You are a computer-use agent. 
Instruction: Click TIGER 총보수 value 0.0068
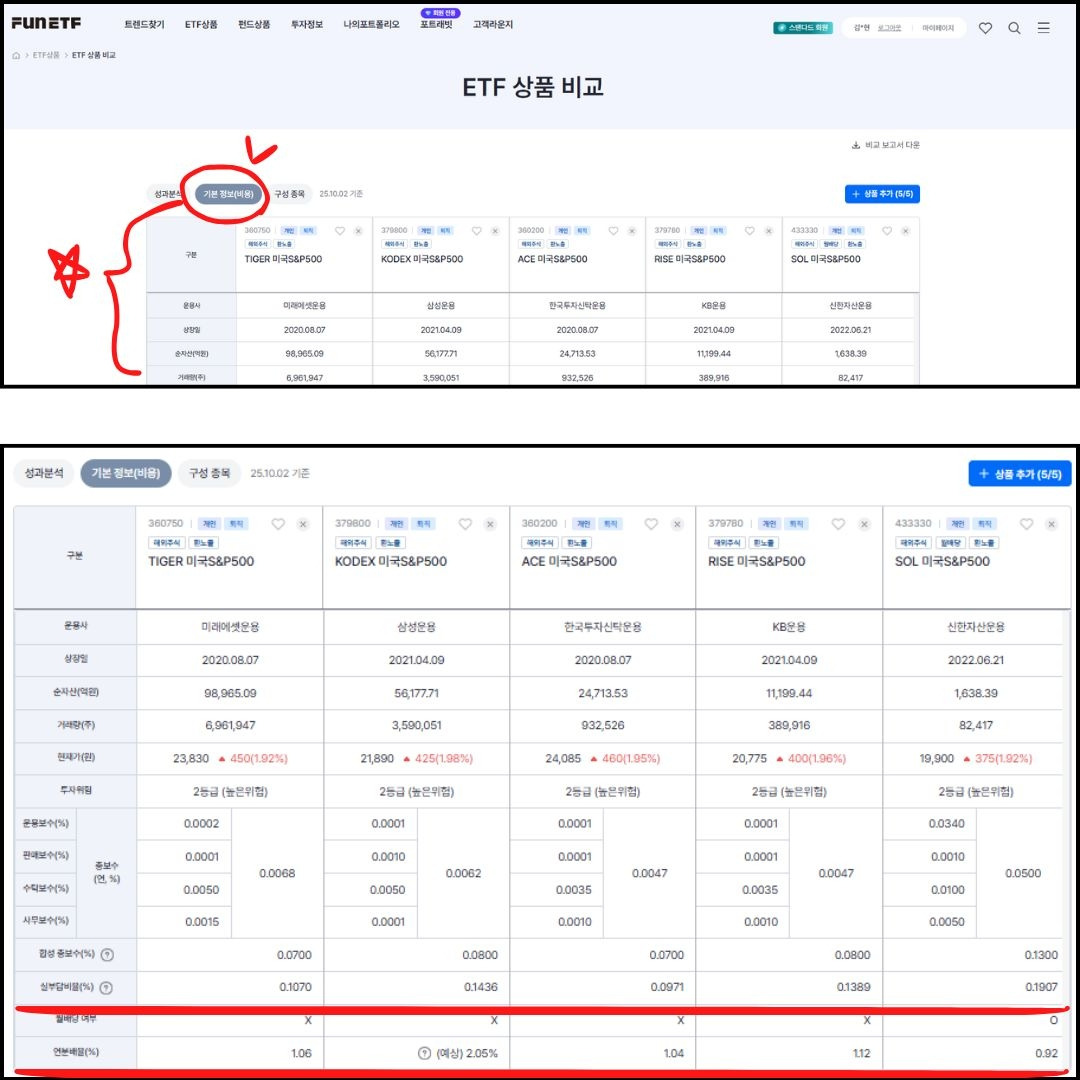click(277, 873)
